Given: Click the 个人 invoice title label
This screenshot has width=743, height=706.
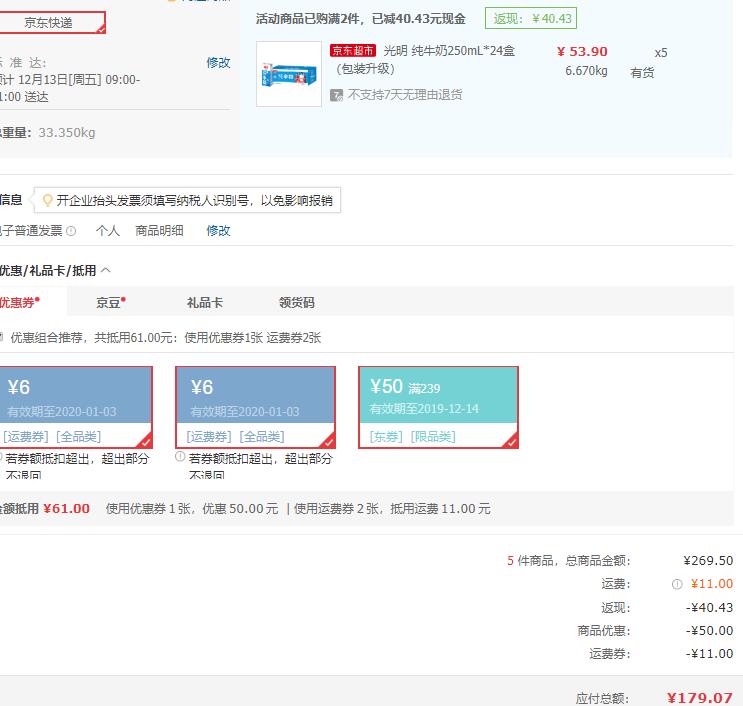Looking at the screenshot, I should [x=108, y=231].
